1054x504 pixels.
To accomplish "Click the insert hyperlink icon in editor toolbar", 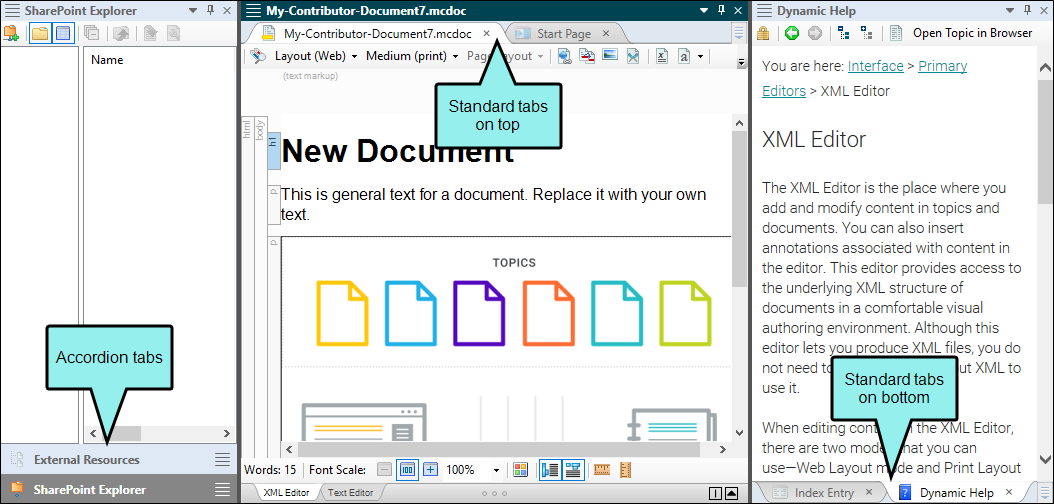I will 564,56.
